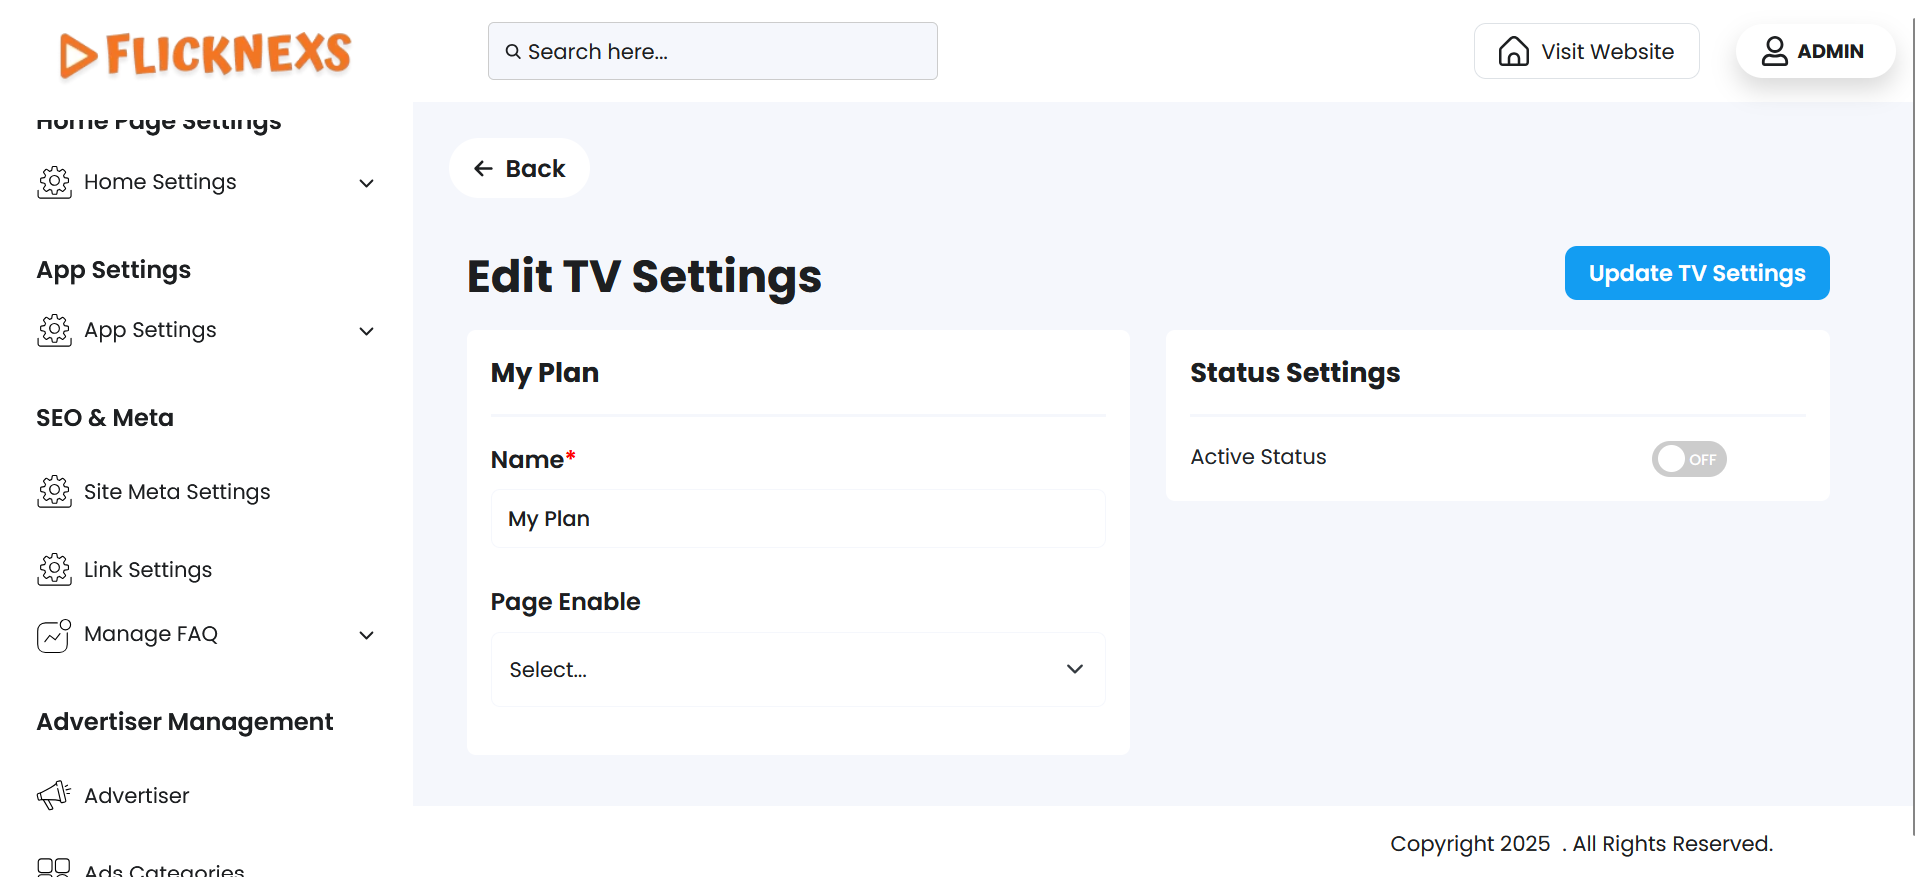Open the Page Enable dropdown
This screenshot has height=877, width=1915.
[797, 669]
